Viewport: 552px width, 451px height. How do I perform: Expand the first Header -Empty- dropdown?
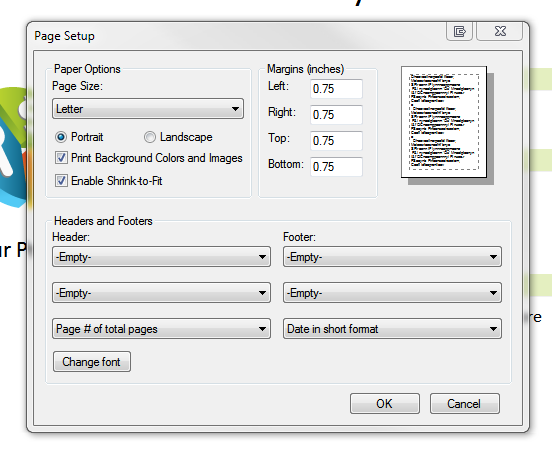[x=161, y=257]
